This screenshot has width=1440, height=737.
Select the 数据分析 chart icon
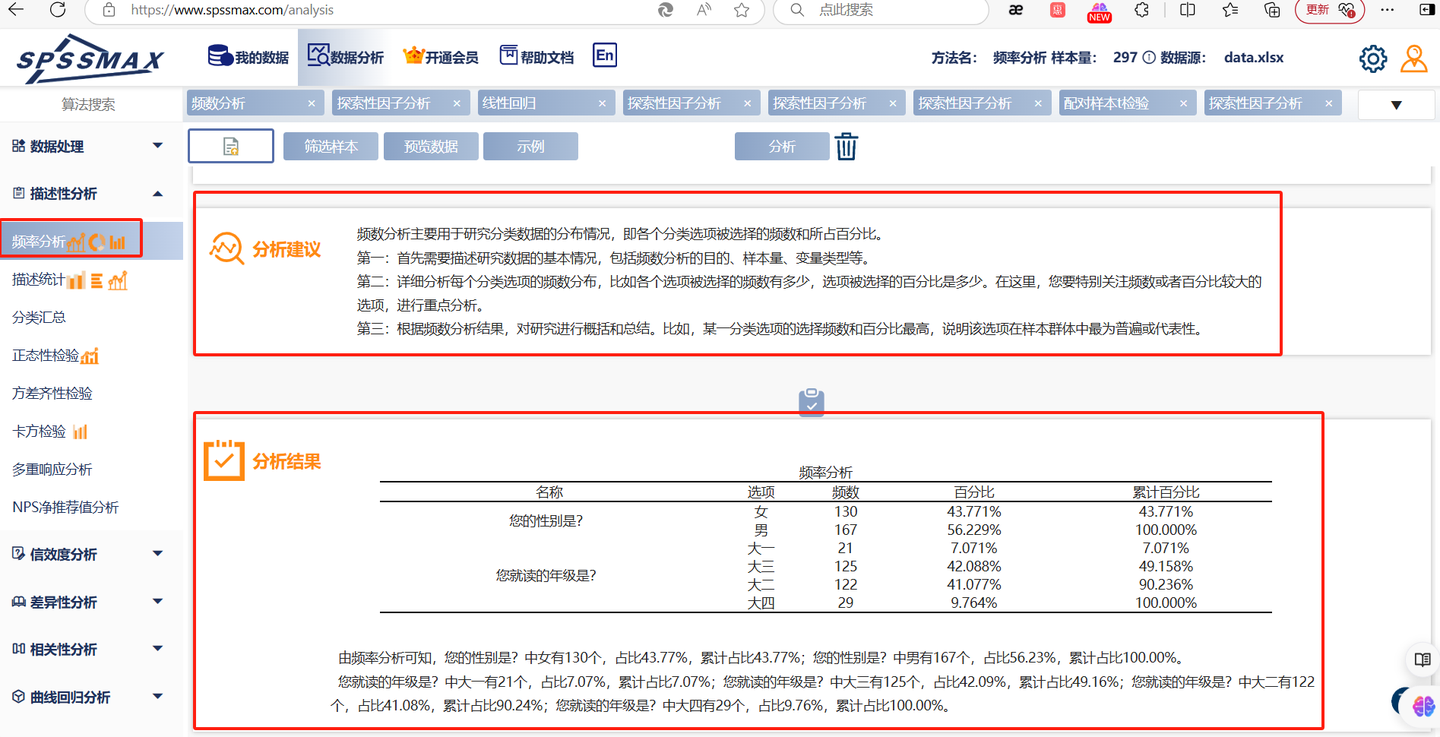318,56
